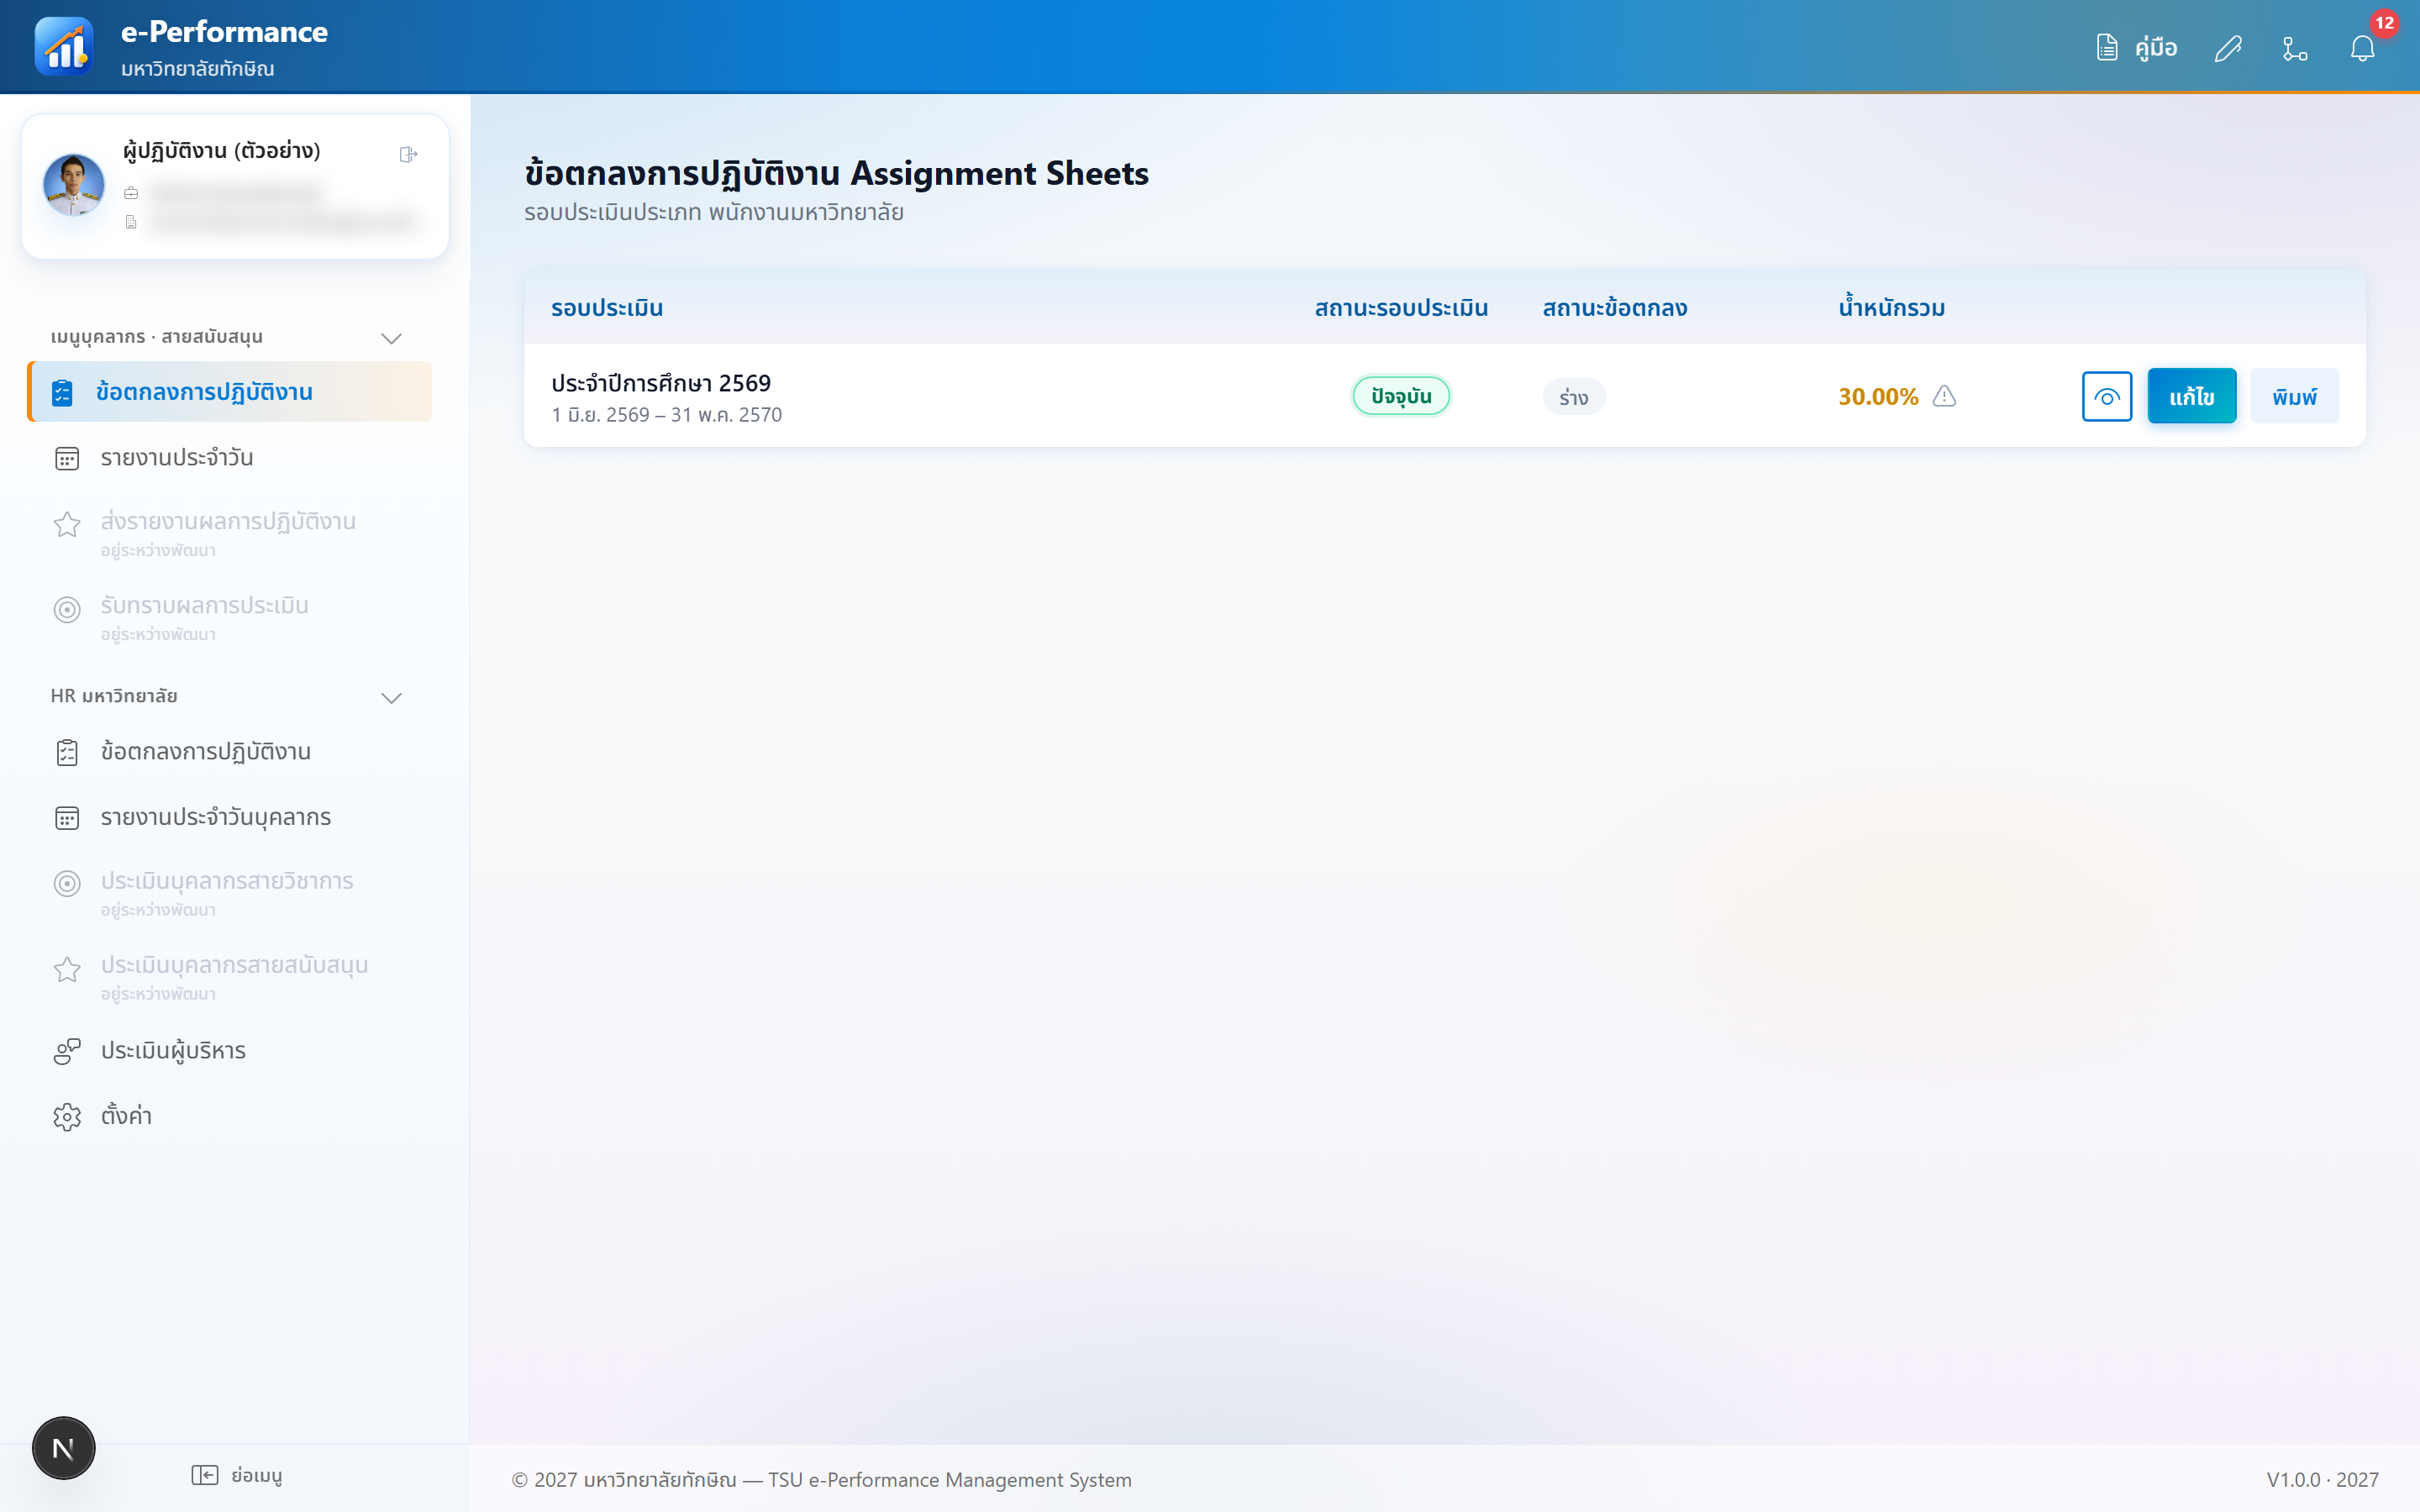
Task: Click the แก้ไข edit button
Action: coord(2191,396)
